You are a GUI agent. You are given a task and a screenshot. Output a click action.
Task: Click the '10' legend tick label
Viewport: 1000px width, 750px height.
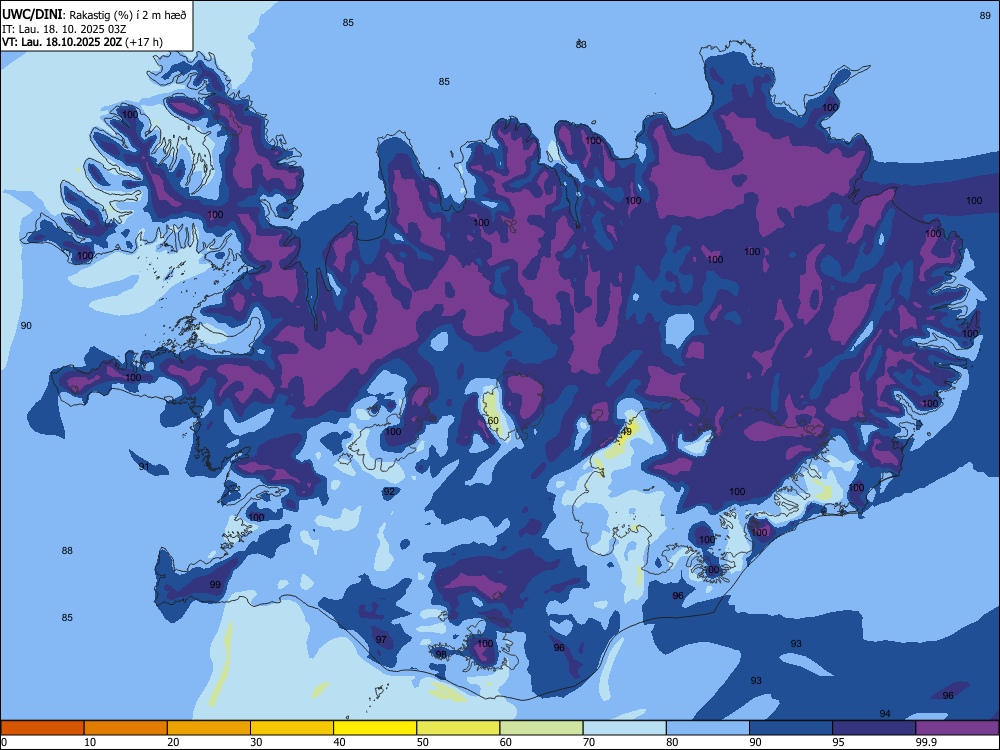tap(91, 742)
